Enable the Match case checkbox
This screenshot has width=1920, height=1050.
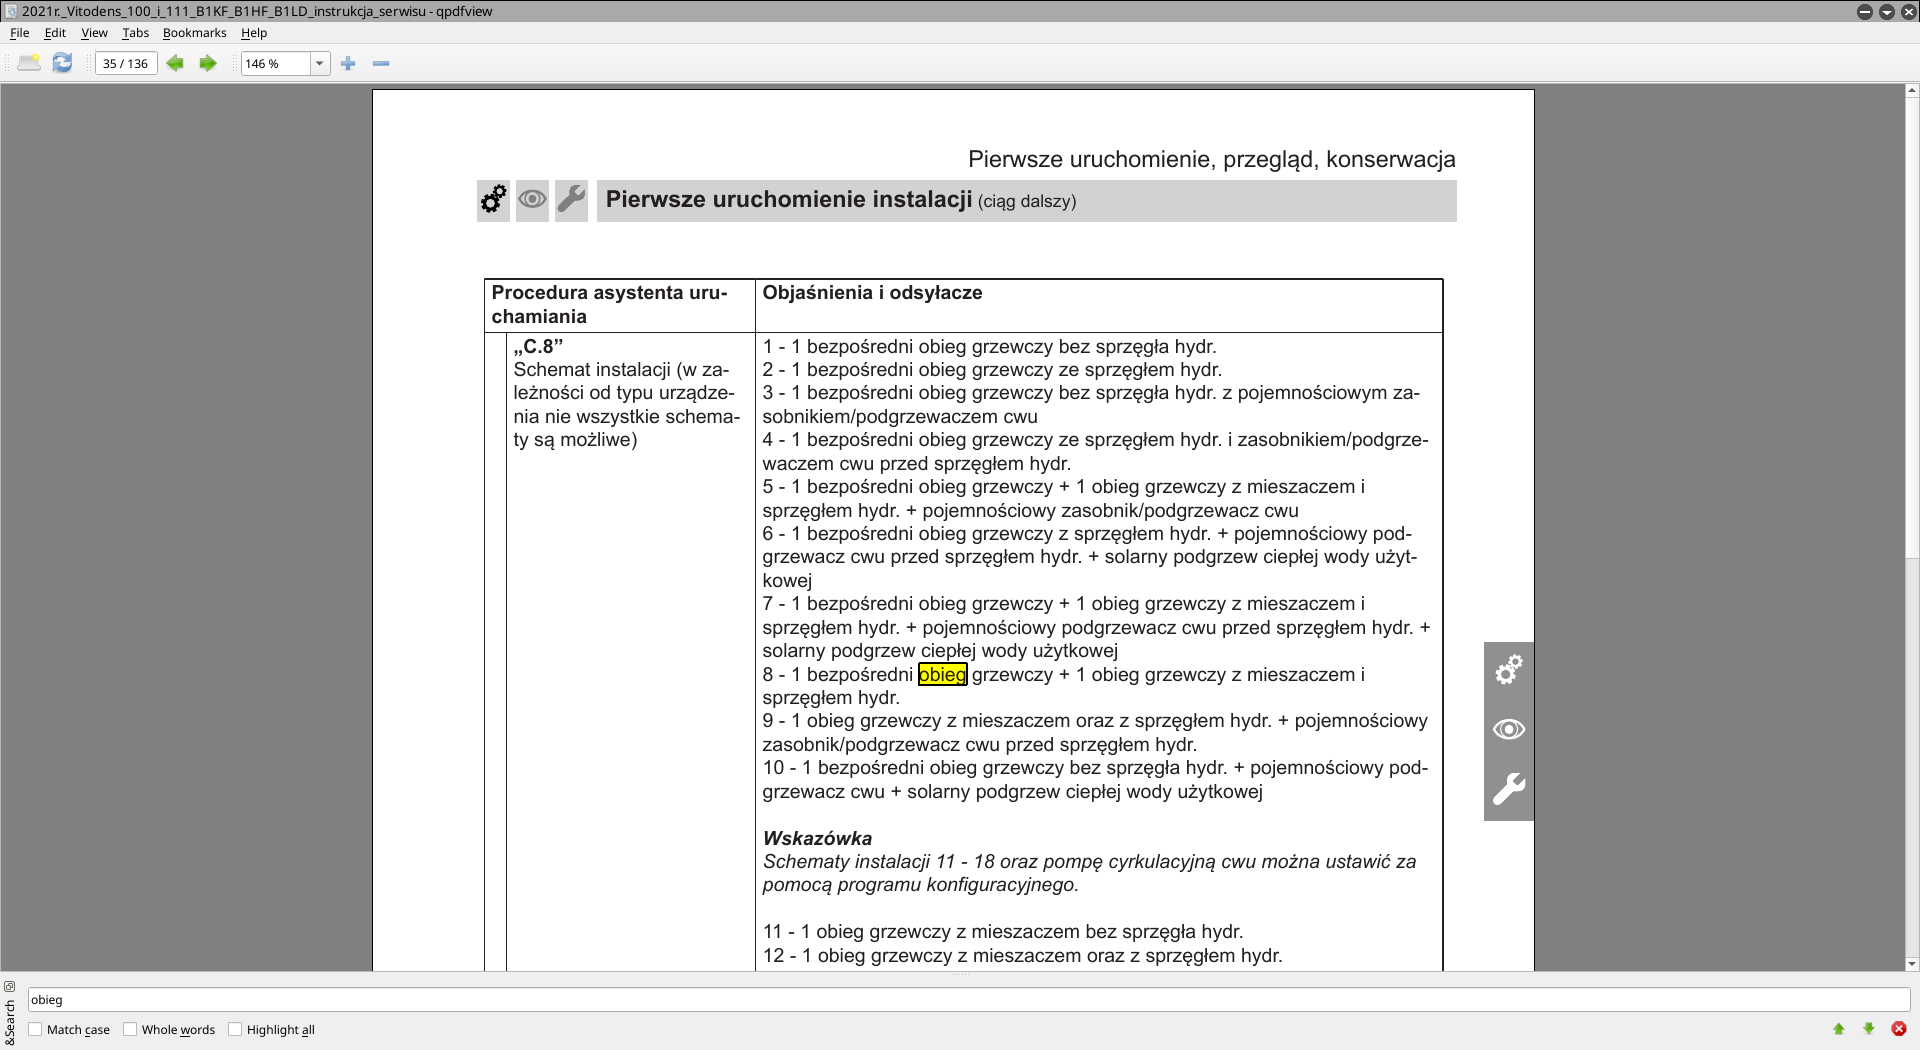coord(35,1029)
